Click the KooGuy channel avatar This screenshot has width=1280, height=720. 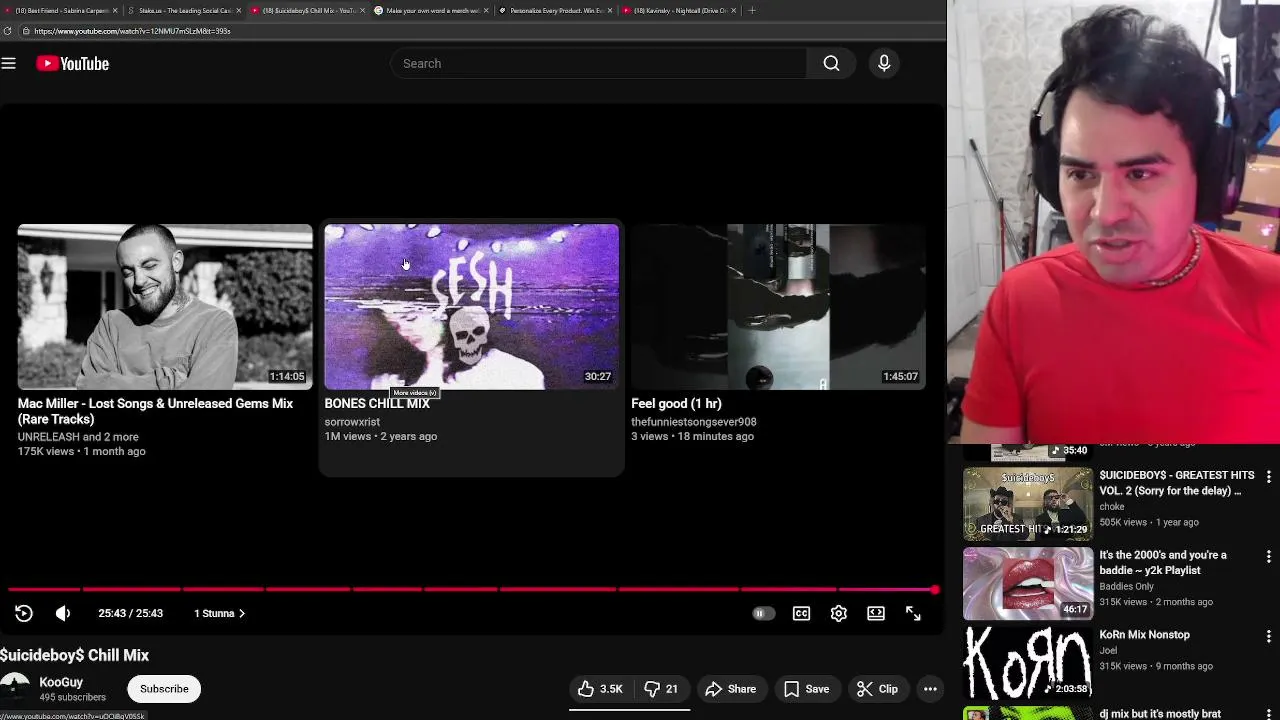pyautogui.click(x=14, y=689)
